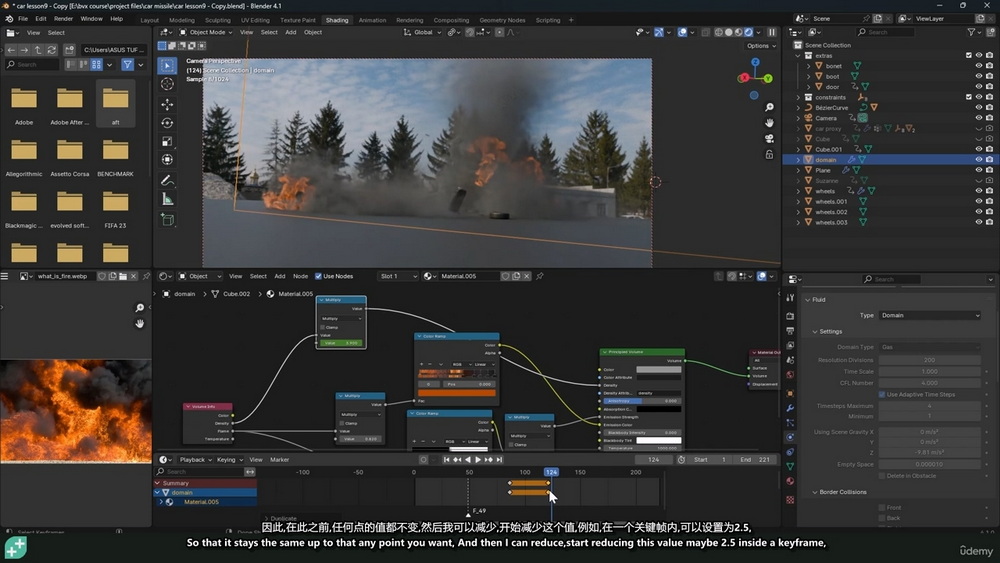The width and height of the screenshot is (1000, 563).
Task: Open the Output properties tab
Action: tap(790, 331)
